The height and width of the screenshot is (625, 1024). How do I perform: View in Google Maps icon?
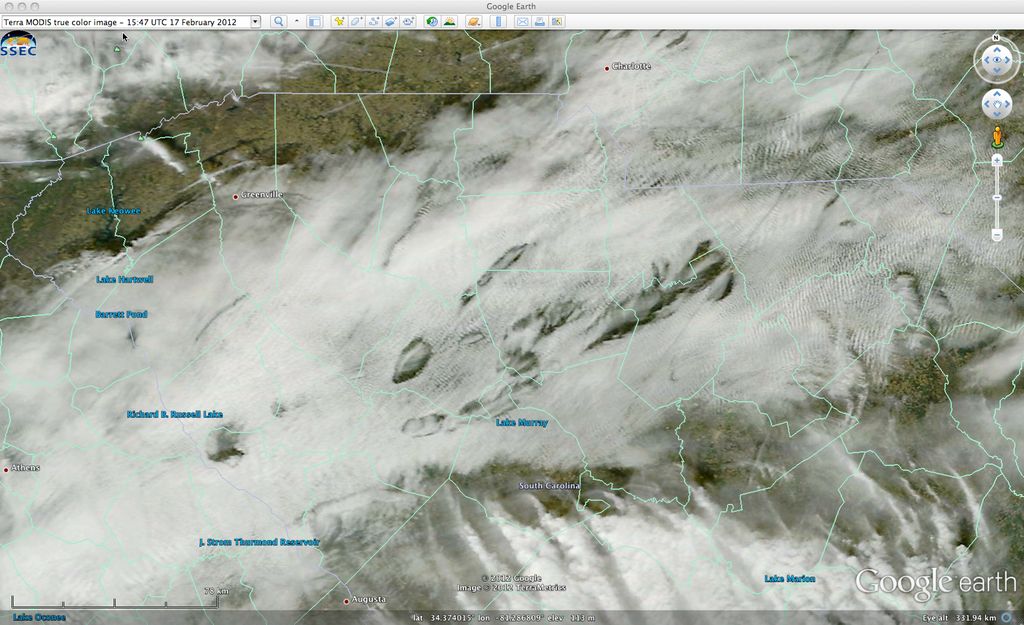click(557, 22)
